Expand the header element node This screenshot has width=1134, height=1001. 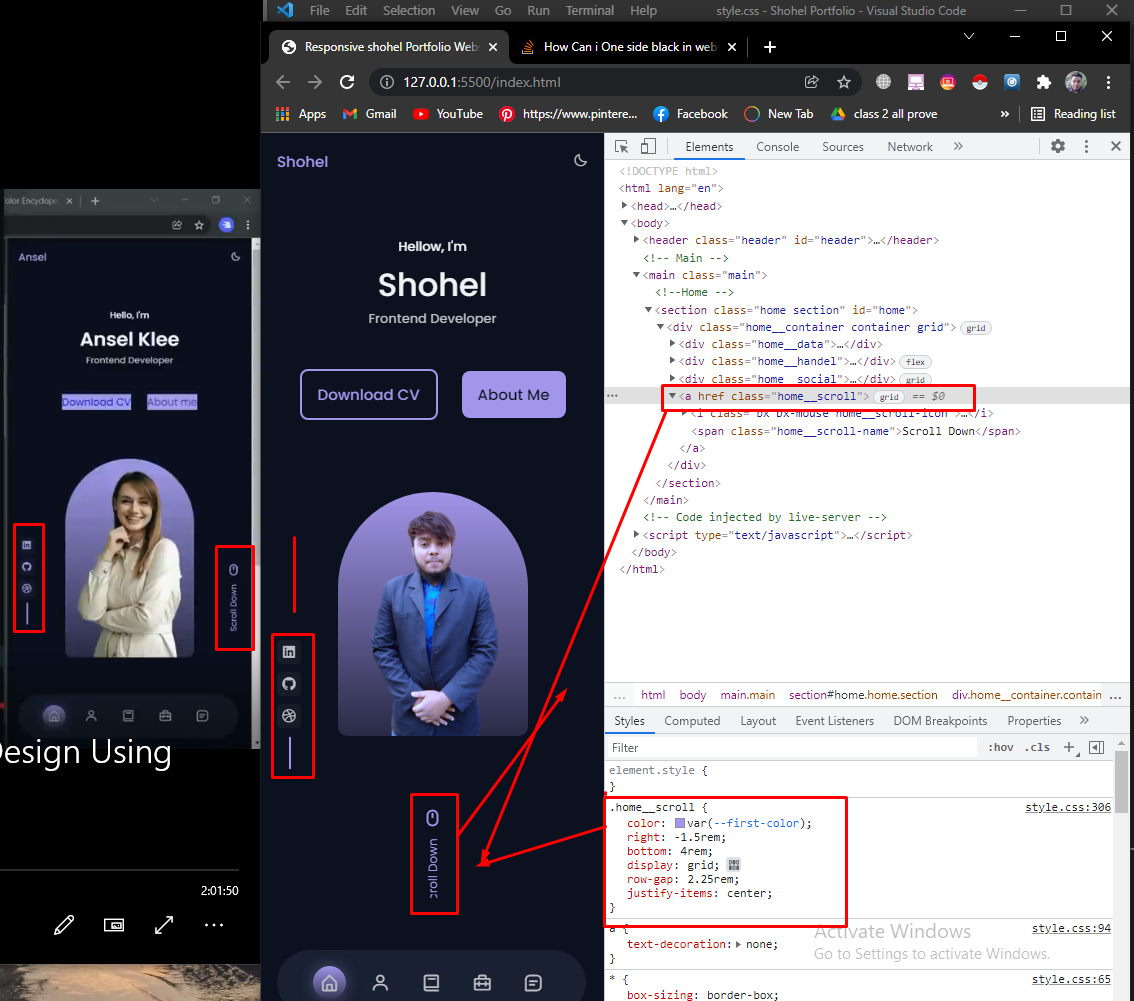click(636, 239)
